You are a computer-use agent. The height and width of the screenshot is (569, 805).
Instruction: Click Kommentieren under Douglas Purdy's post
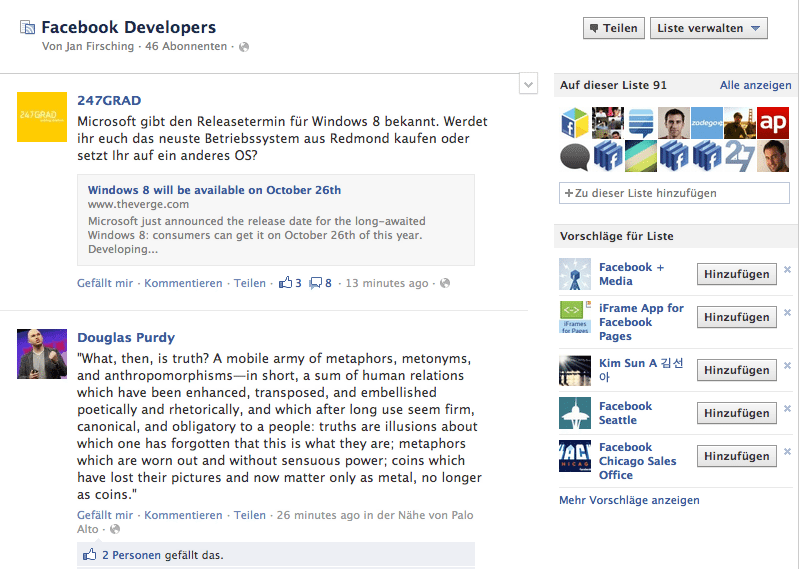coord(183,515)
